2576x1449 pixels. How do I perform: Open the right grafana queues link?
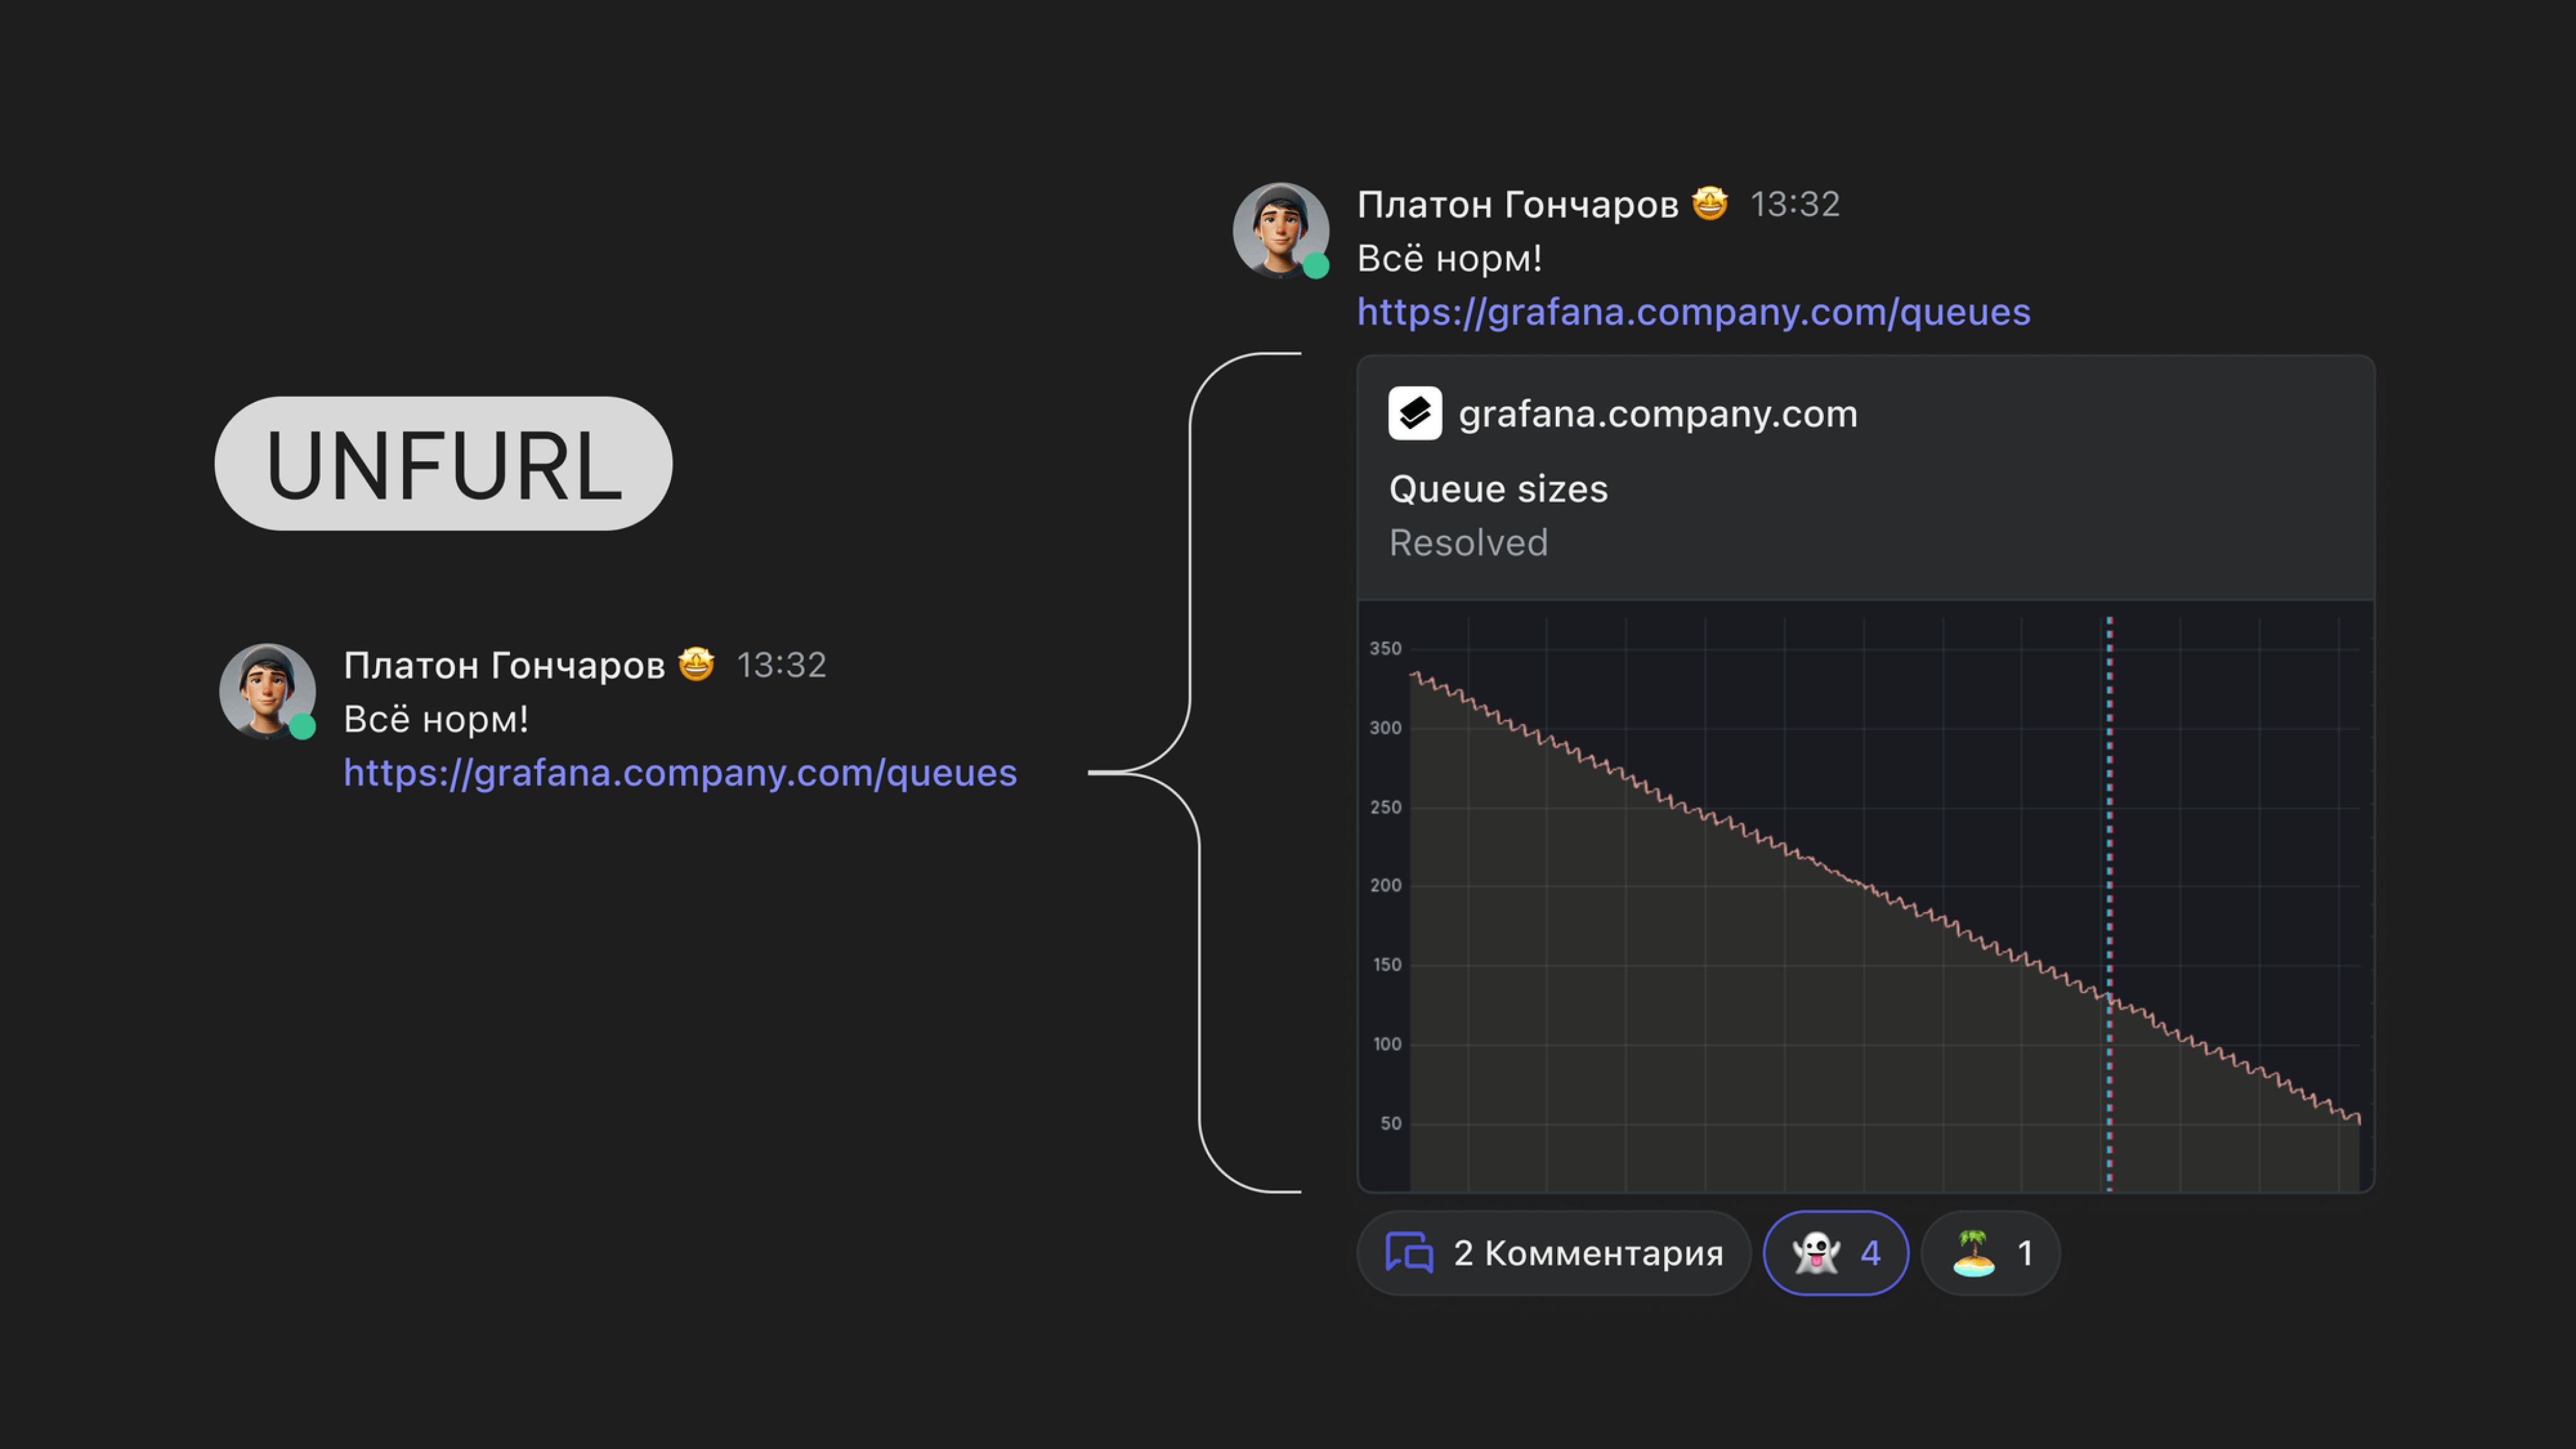1693,312
